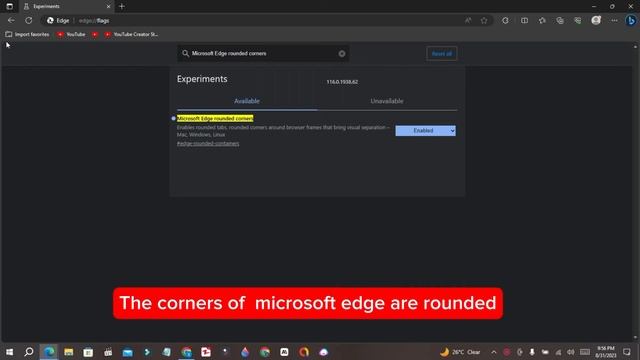Image resolution: width=640 pixels, height=360 pixels.
Task: Open the clock and date display
Action: [606, 352]
